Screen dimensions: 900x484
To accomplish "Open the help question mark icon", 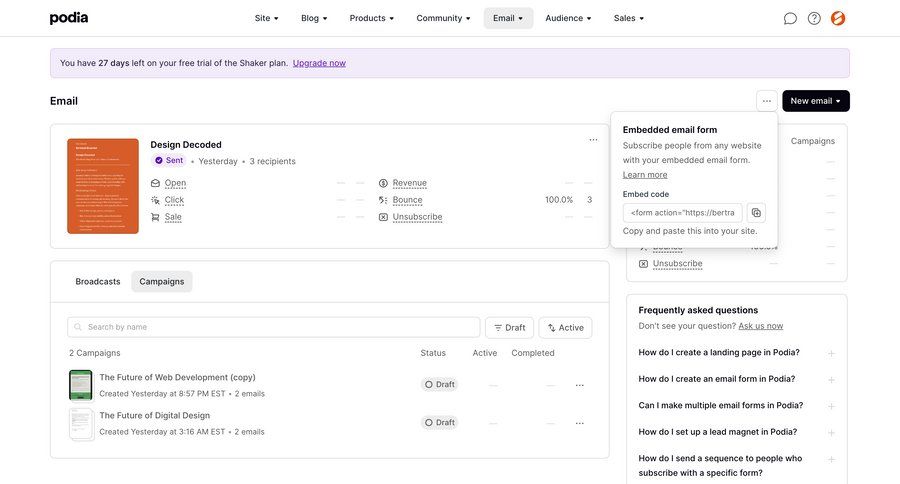I will click(x=814, y=18).
